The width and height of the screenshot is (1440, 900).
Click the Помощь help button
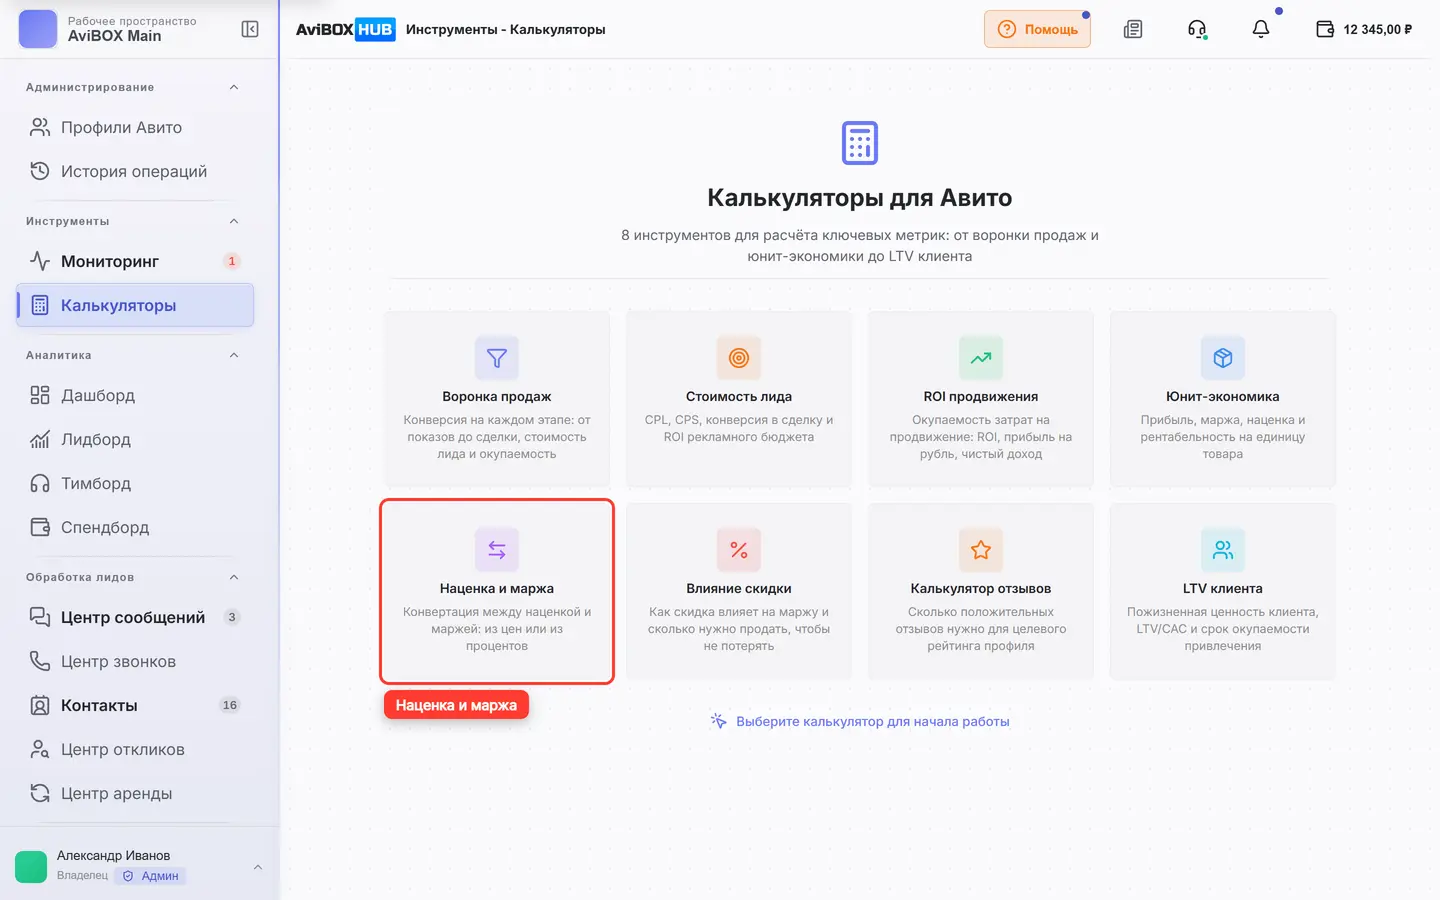tap(1037, 29)
